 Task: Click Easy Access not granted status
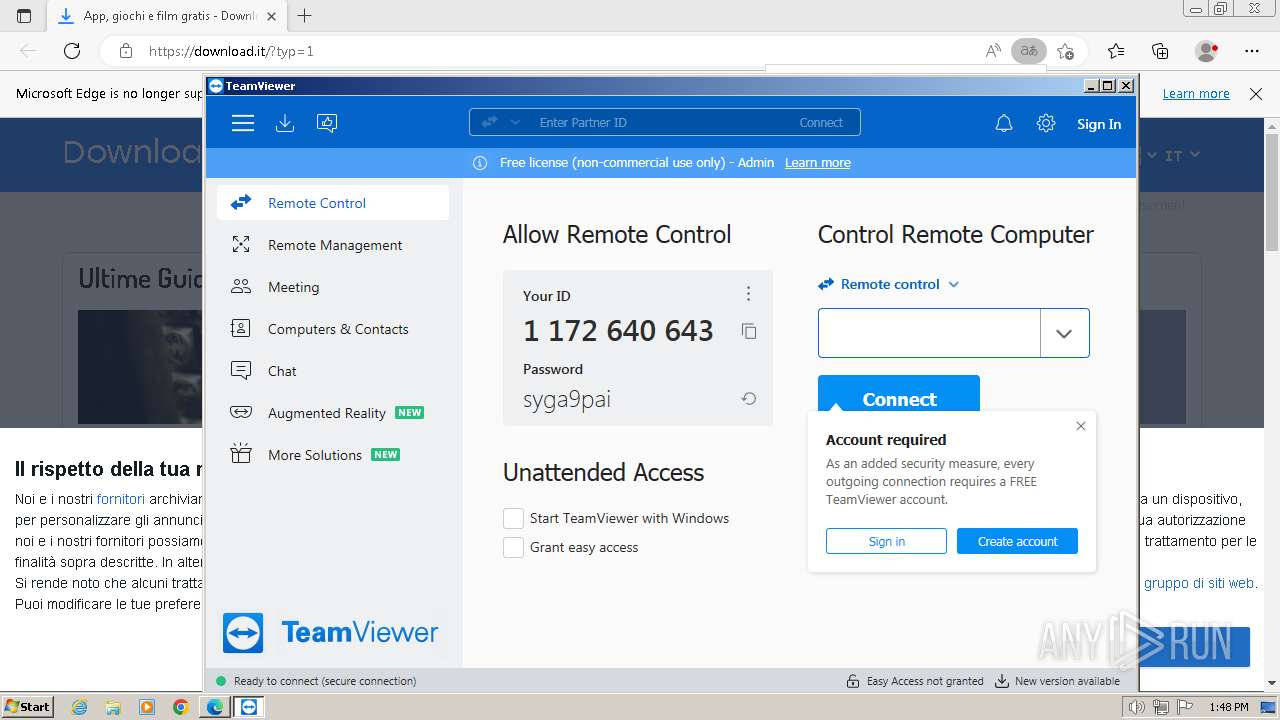[915, 681]
